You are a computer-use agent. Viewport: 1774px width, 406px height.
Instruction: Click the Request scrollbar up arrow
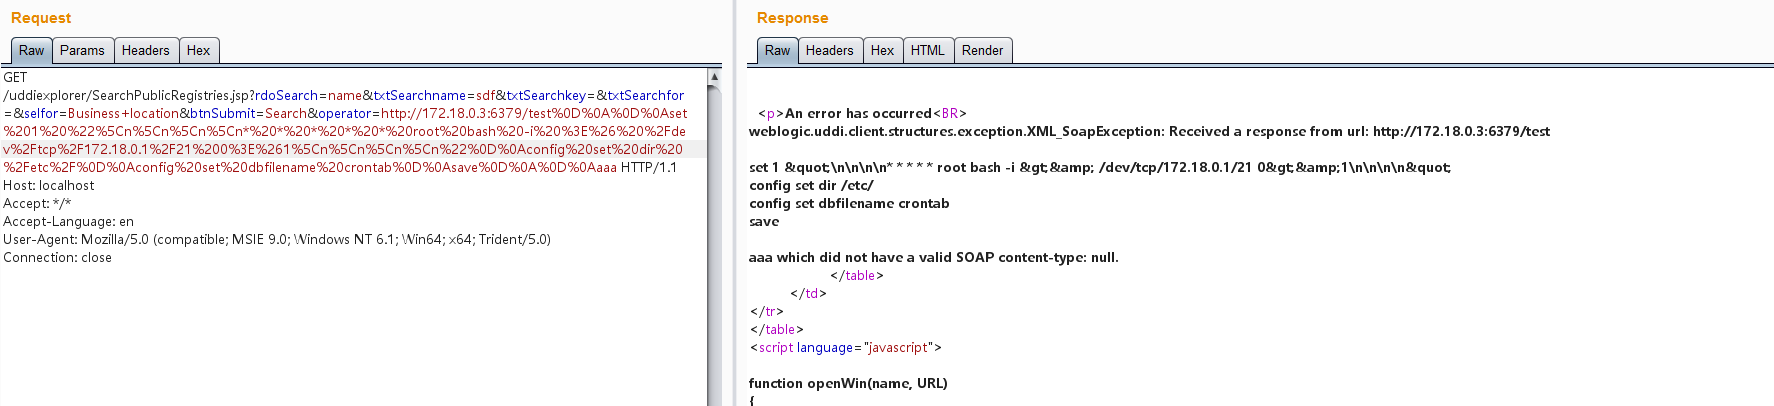[714, 77]
